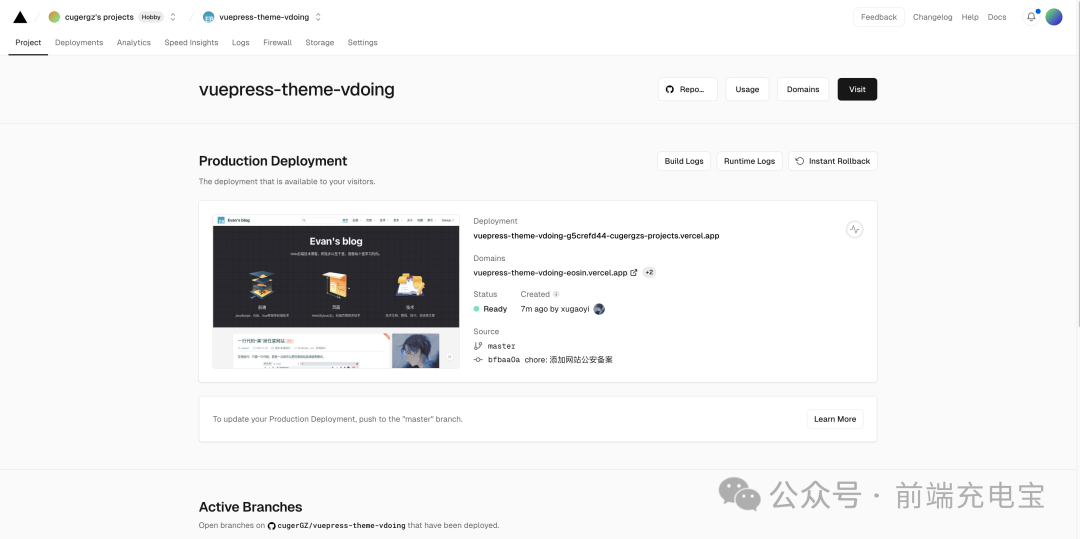
Task: Open commit bfbaa0a chore message
Action: coord(550,360)
